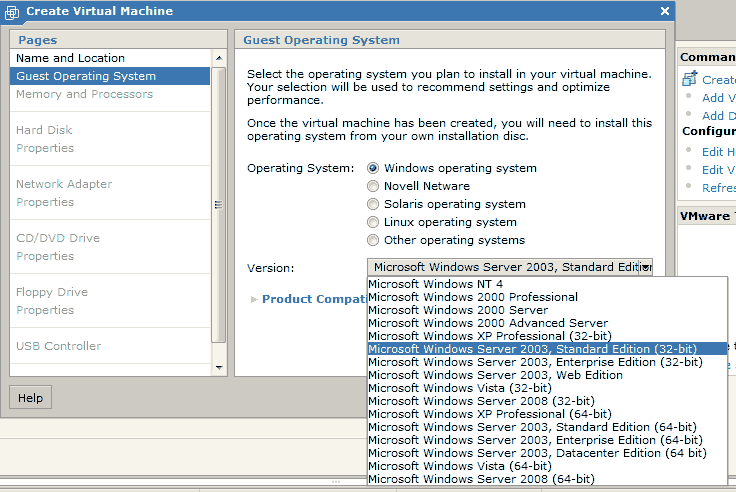Click the Edit V link under Configuration
Screen dimensions: 736x492
click(718, 170)
